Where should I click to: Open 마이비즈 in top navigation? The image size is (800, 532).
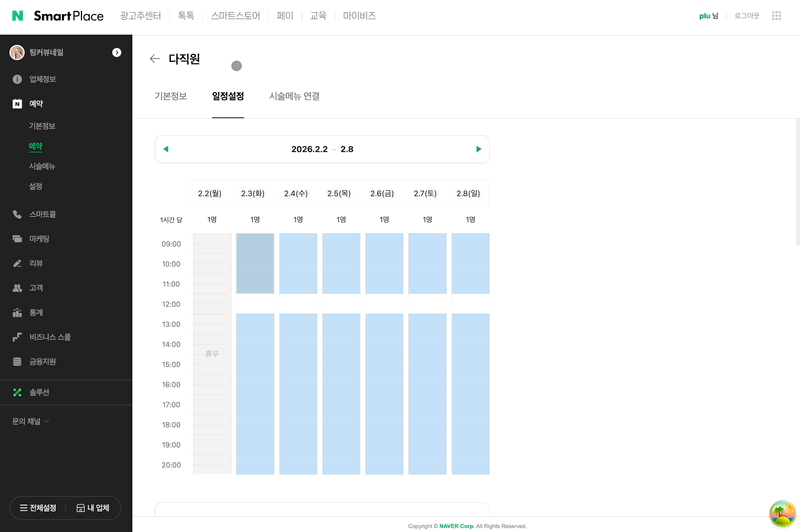tap(359, 16)
